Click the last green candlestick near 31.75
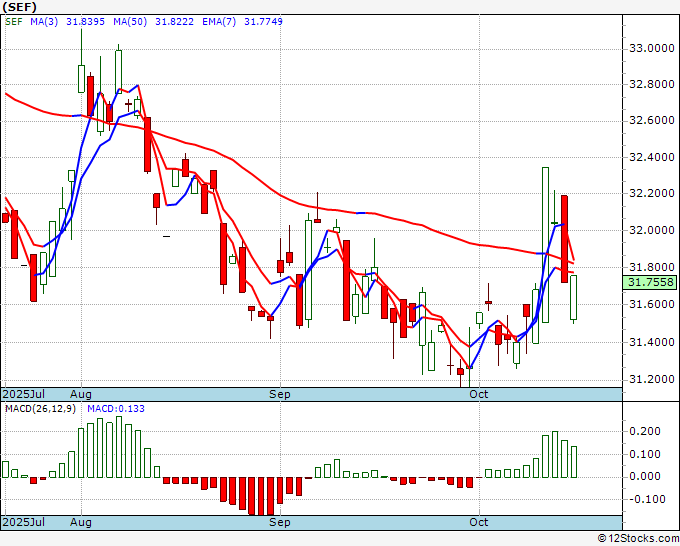 click(x=573, y=298)
